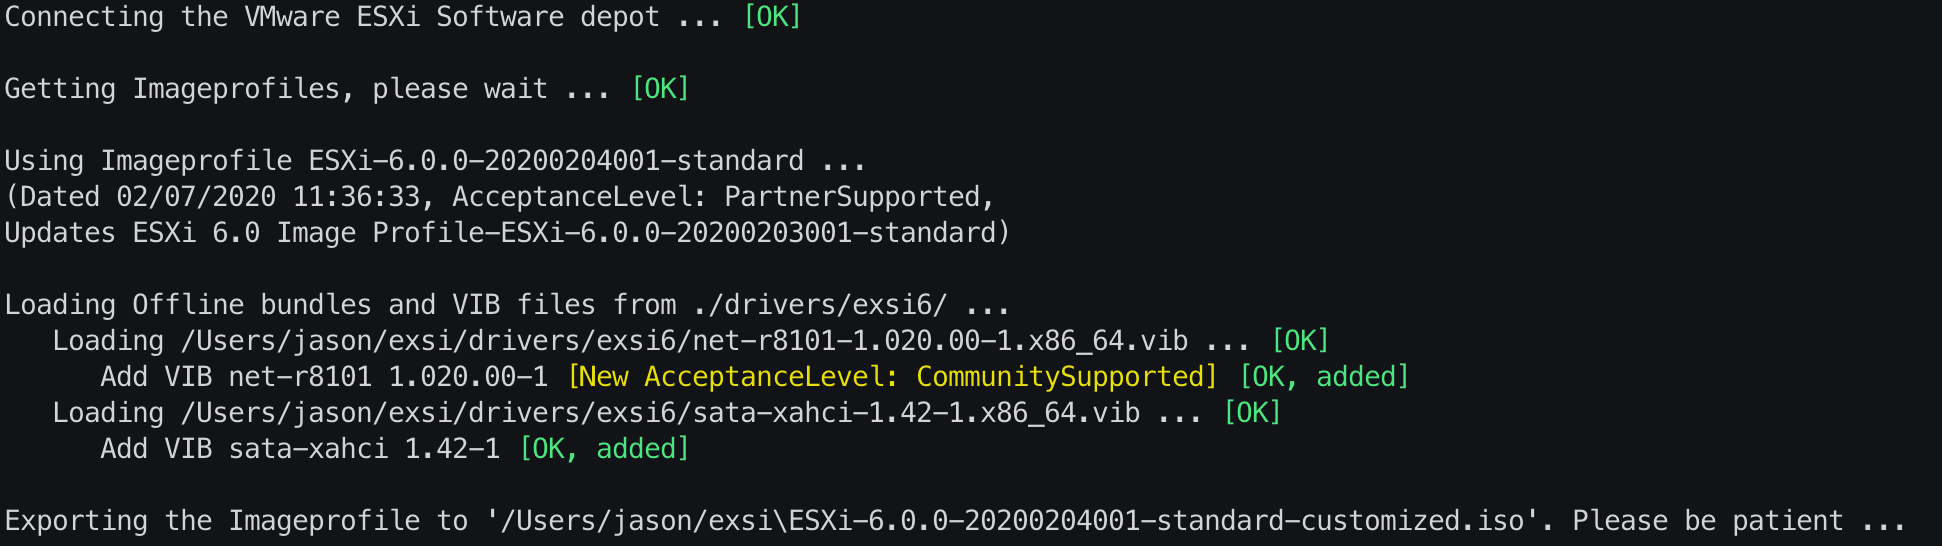The width and height of the screenshot is (1942, 546).
Task: Click the ./drivers/exsi6/ directory path
Action: [x=820, y=305]
